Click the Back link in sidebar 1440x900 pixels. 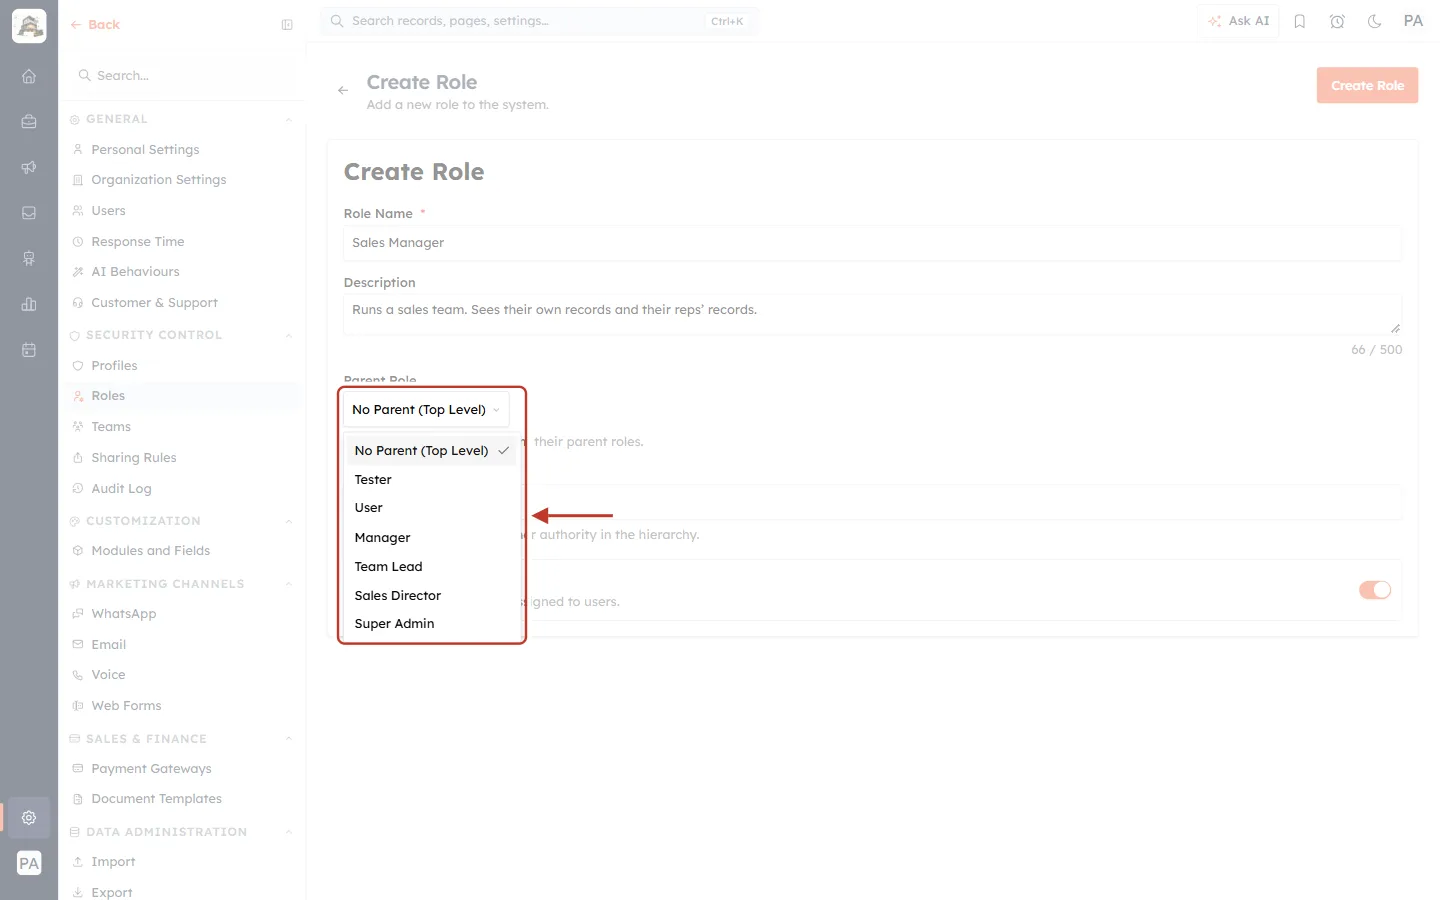(95, 25)
